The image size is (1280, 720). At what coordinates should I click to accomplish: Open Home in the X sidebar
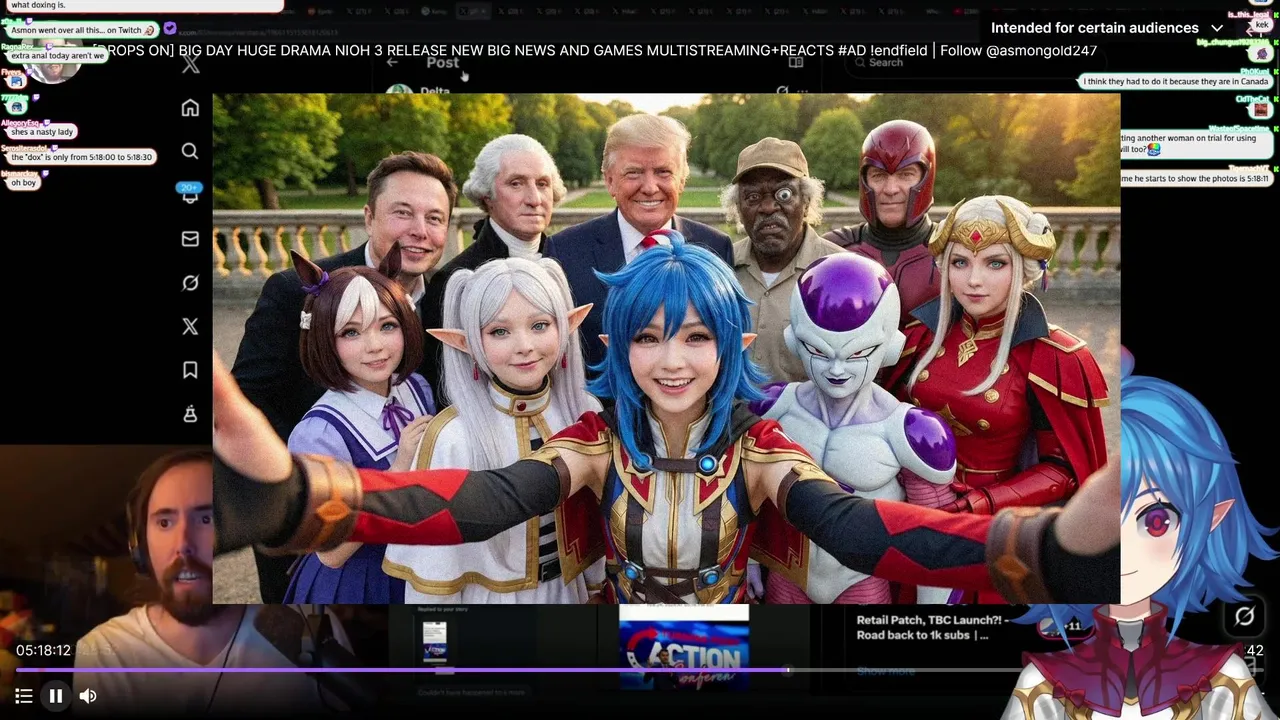(190, 108)
